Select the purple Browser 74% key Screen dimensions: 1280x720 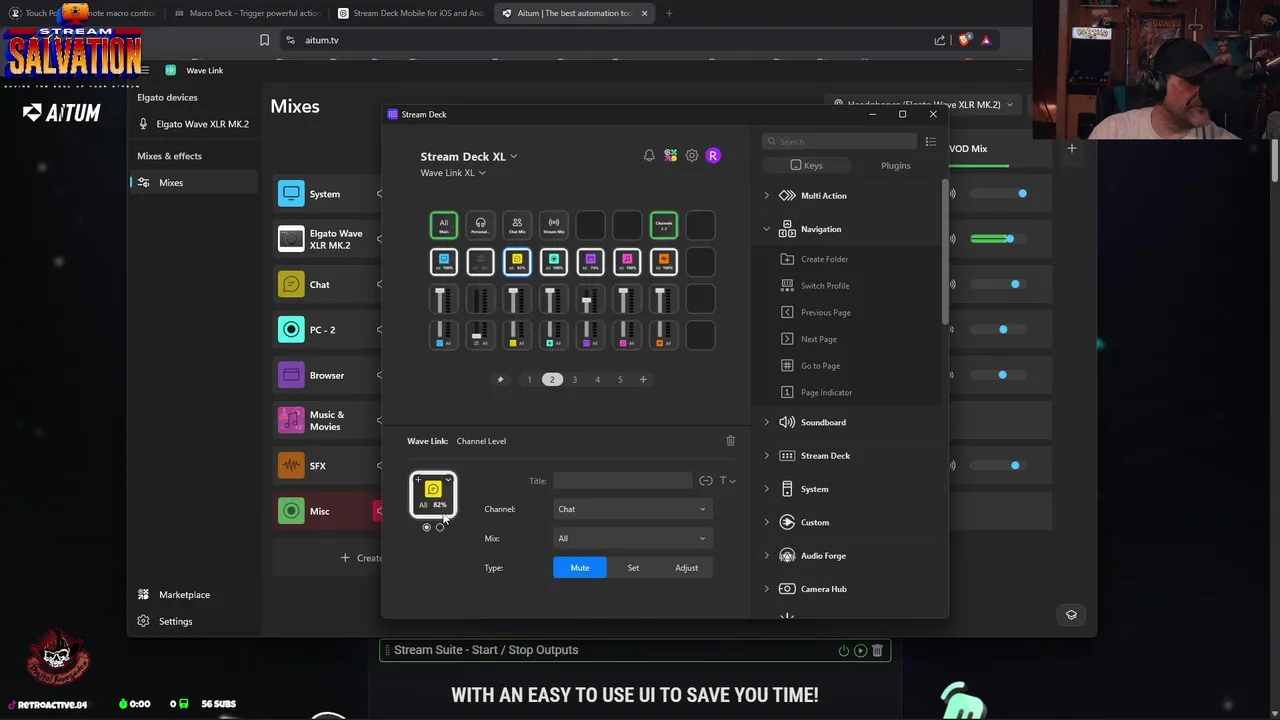coord(590,262)
